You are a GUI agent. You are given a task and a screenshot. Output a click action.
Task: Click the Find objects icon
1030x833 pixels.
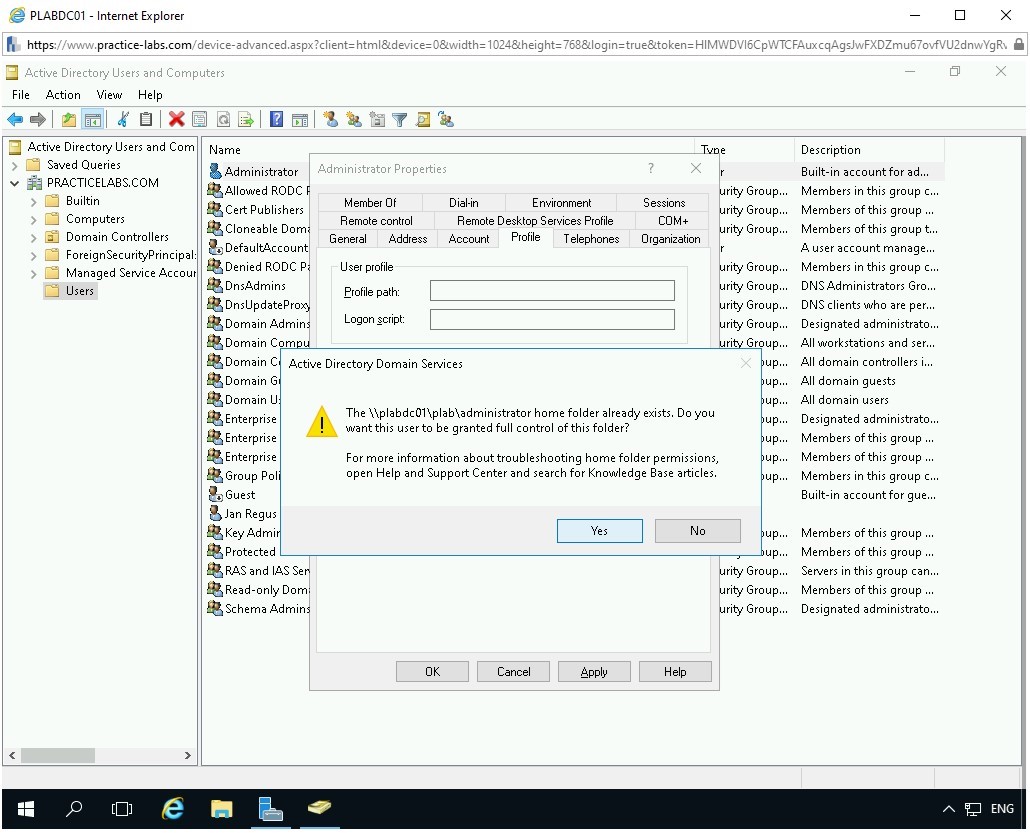point(423,120)
